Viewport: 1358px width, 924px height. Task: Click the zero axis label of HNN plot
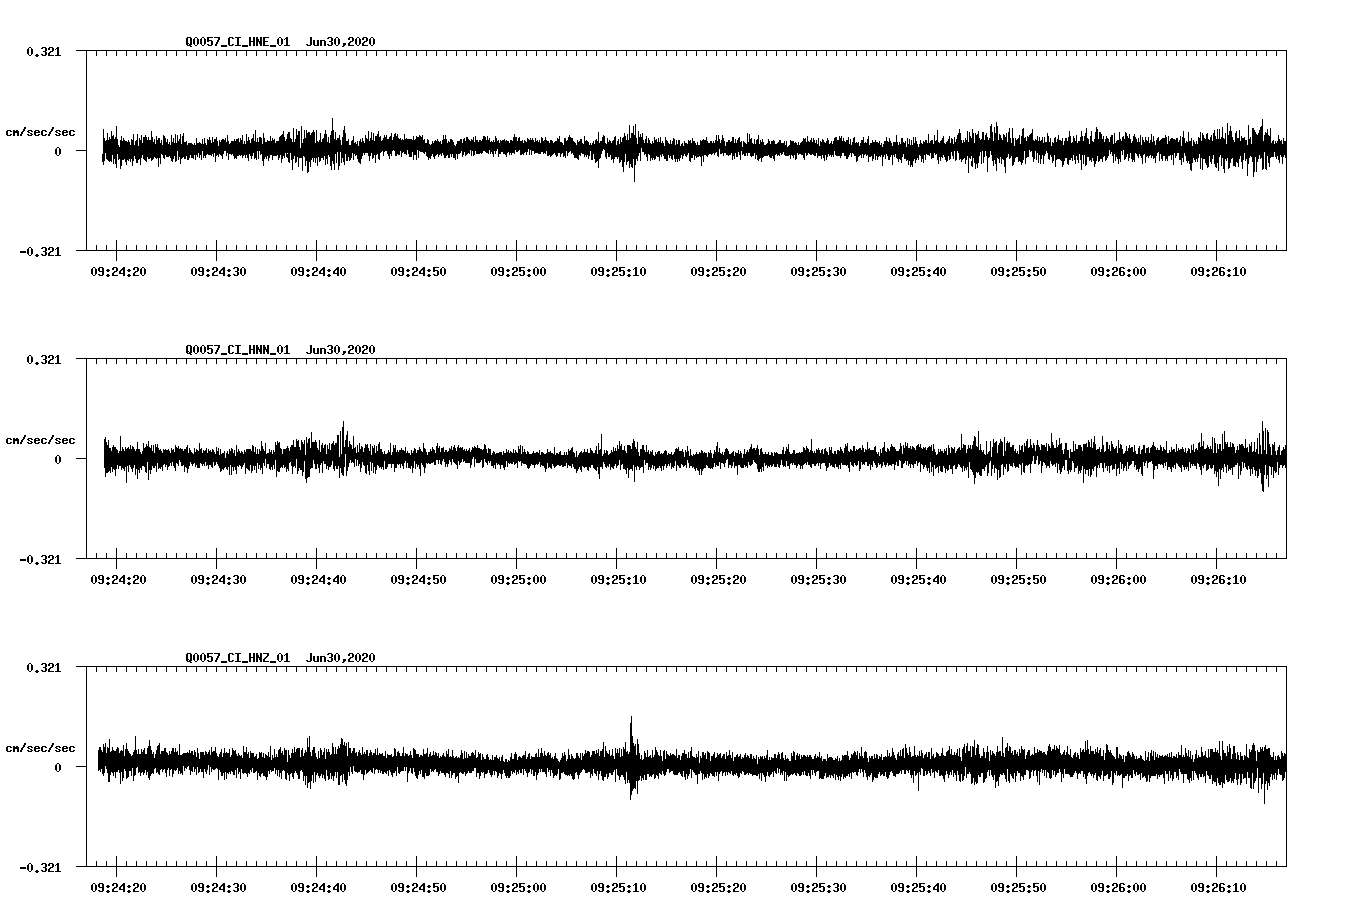click(58, 460)
